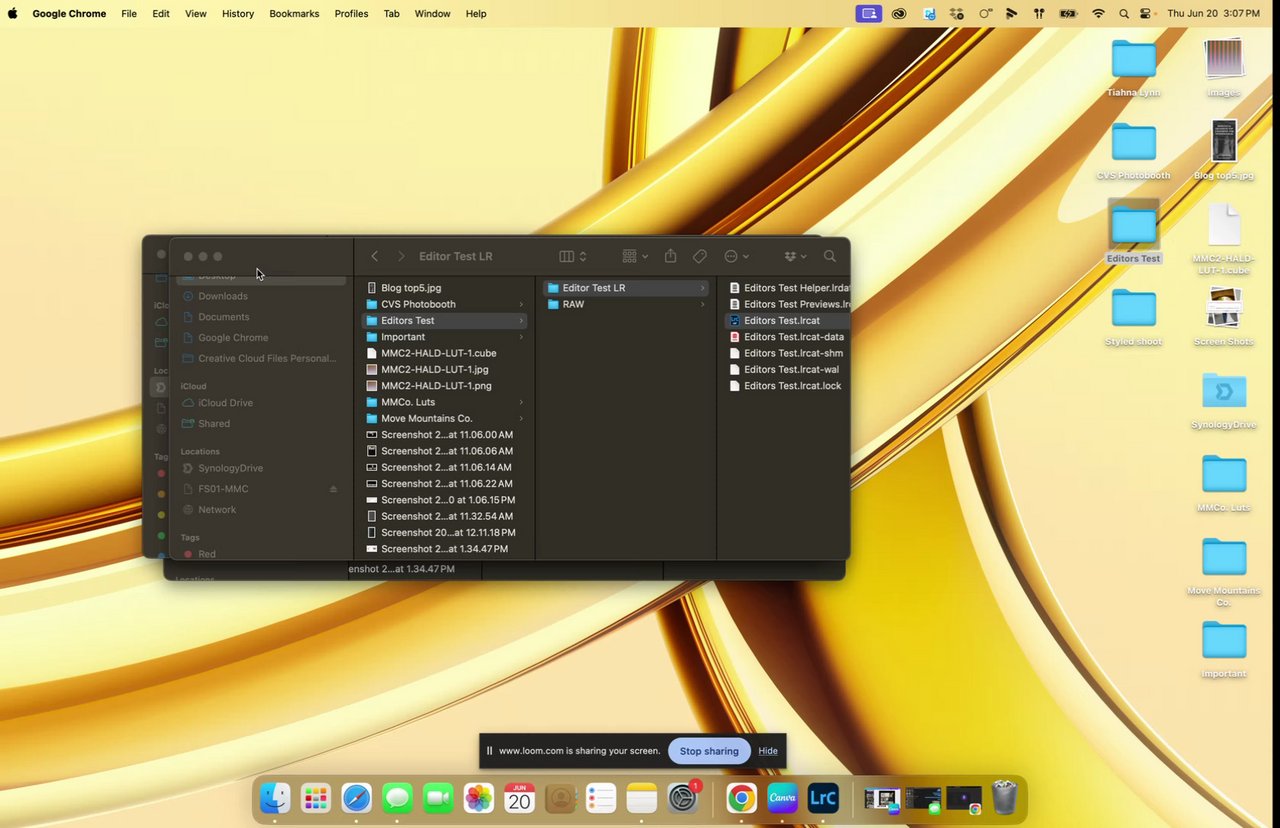This screenshot has width=1280, height=828.
Task: Select MMC2-HALD-LUT-1.png in the Finder list
Action: click(445, 386)
